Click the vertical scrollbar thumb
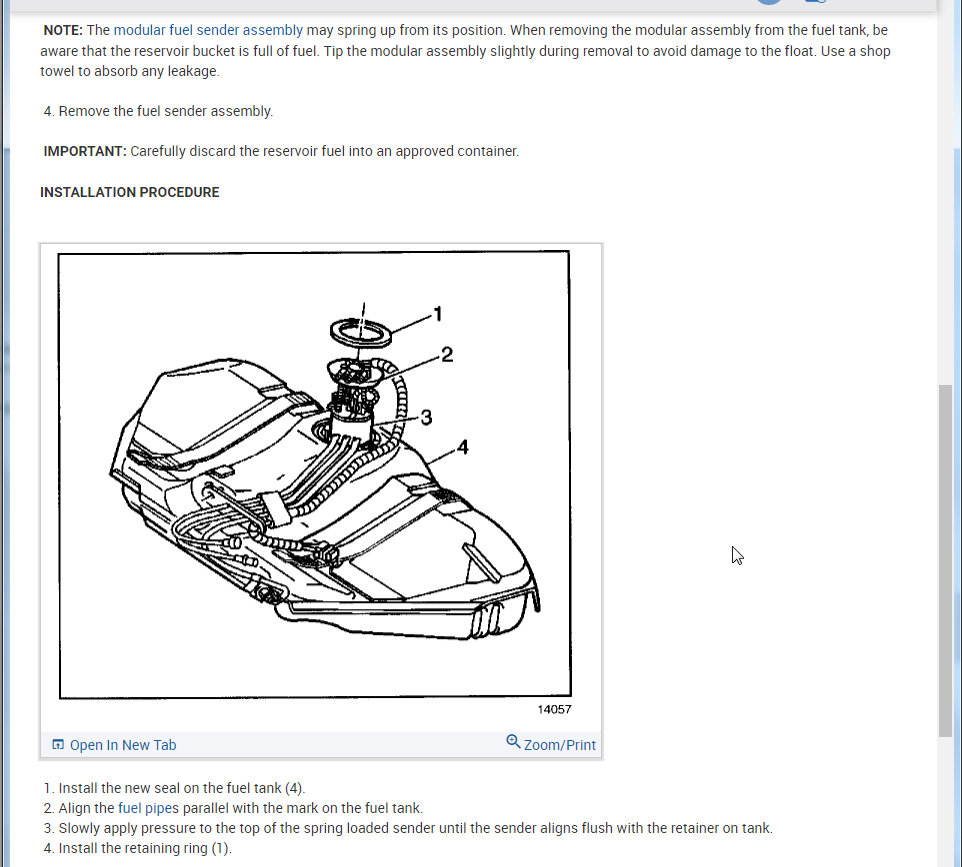The image size is (962, 867). 945,561
